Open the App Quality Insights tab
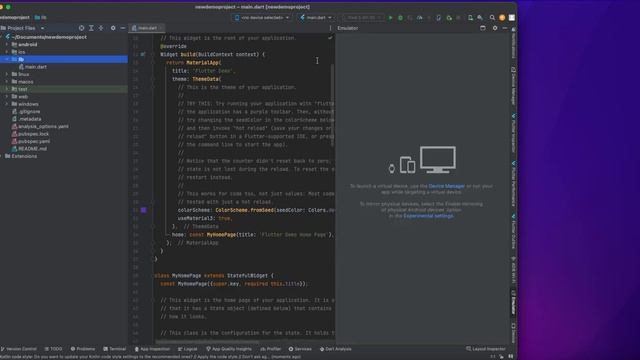 tap(229, 349)
